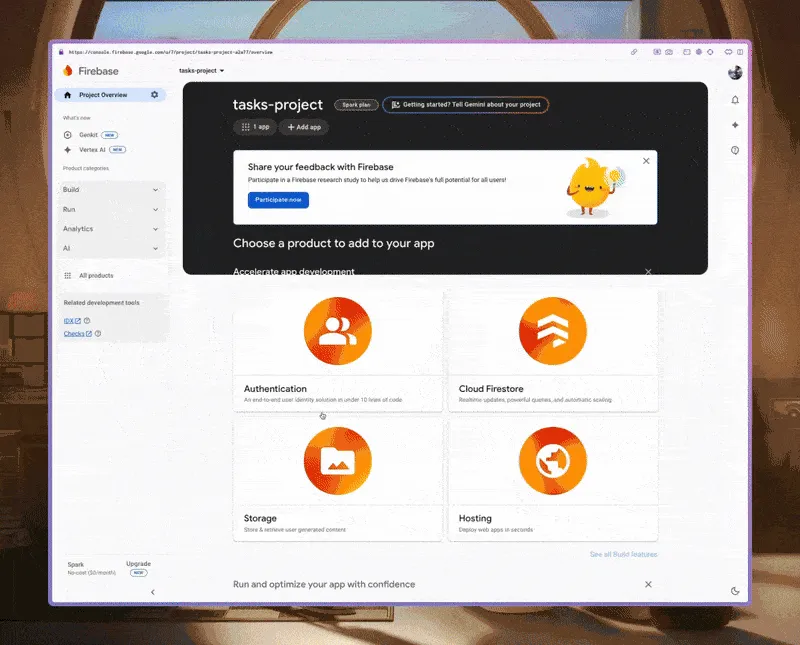Image resolution: width=800 pixels, height=645 pixels.
Task: Open Project settings gear icon
Action: click(x=154, y=95)
